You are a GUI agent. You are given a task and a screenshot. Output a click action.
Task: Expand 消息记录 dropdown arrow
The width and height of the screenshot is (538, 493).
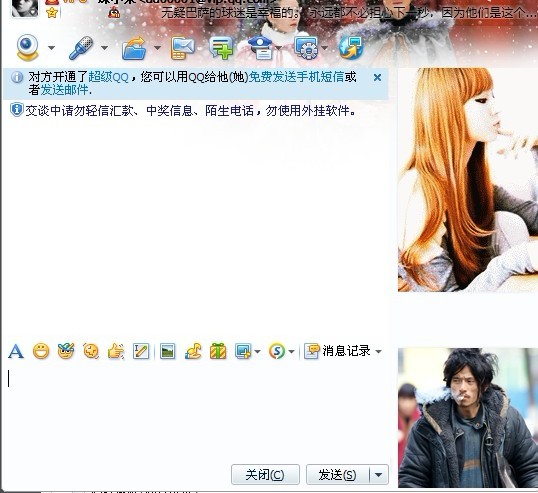(x=378, y=352)
